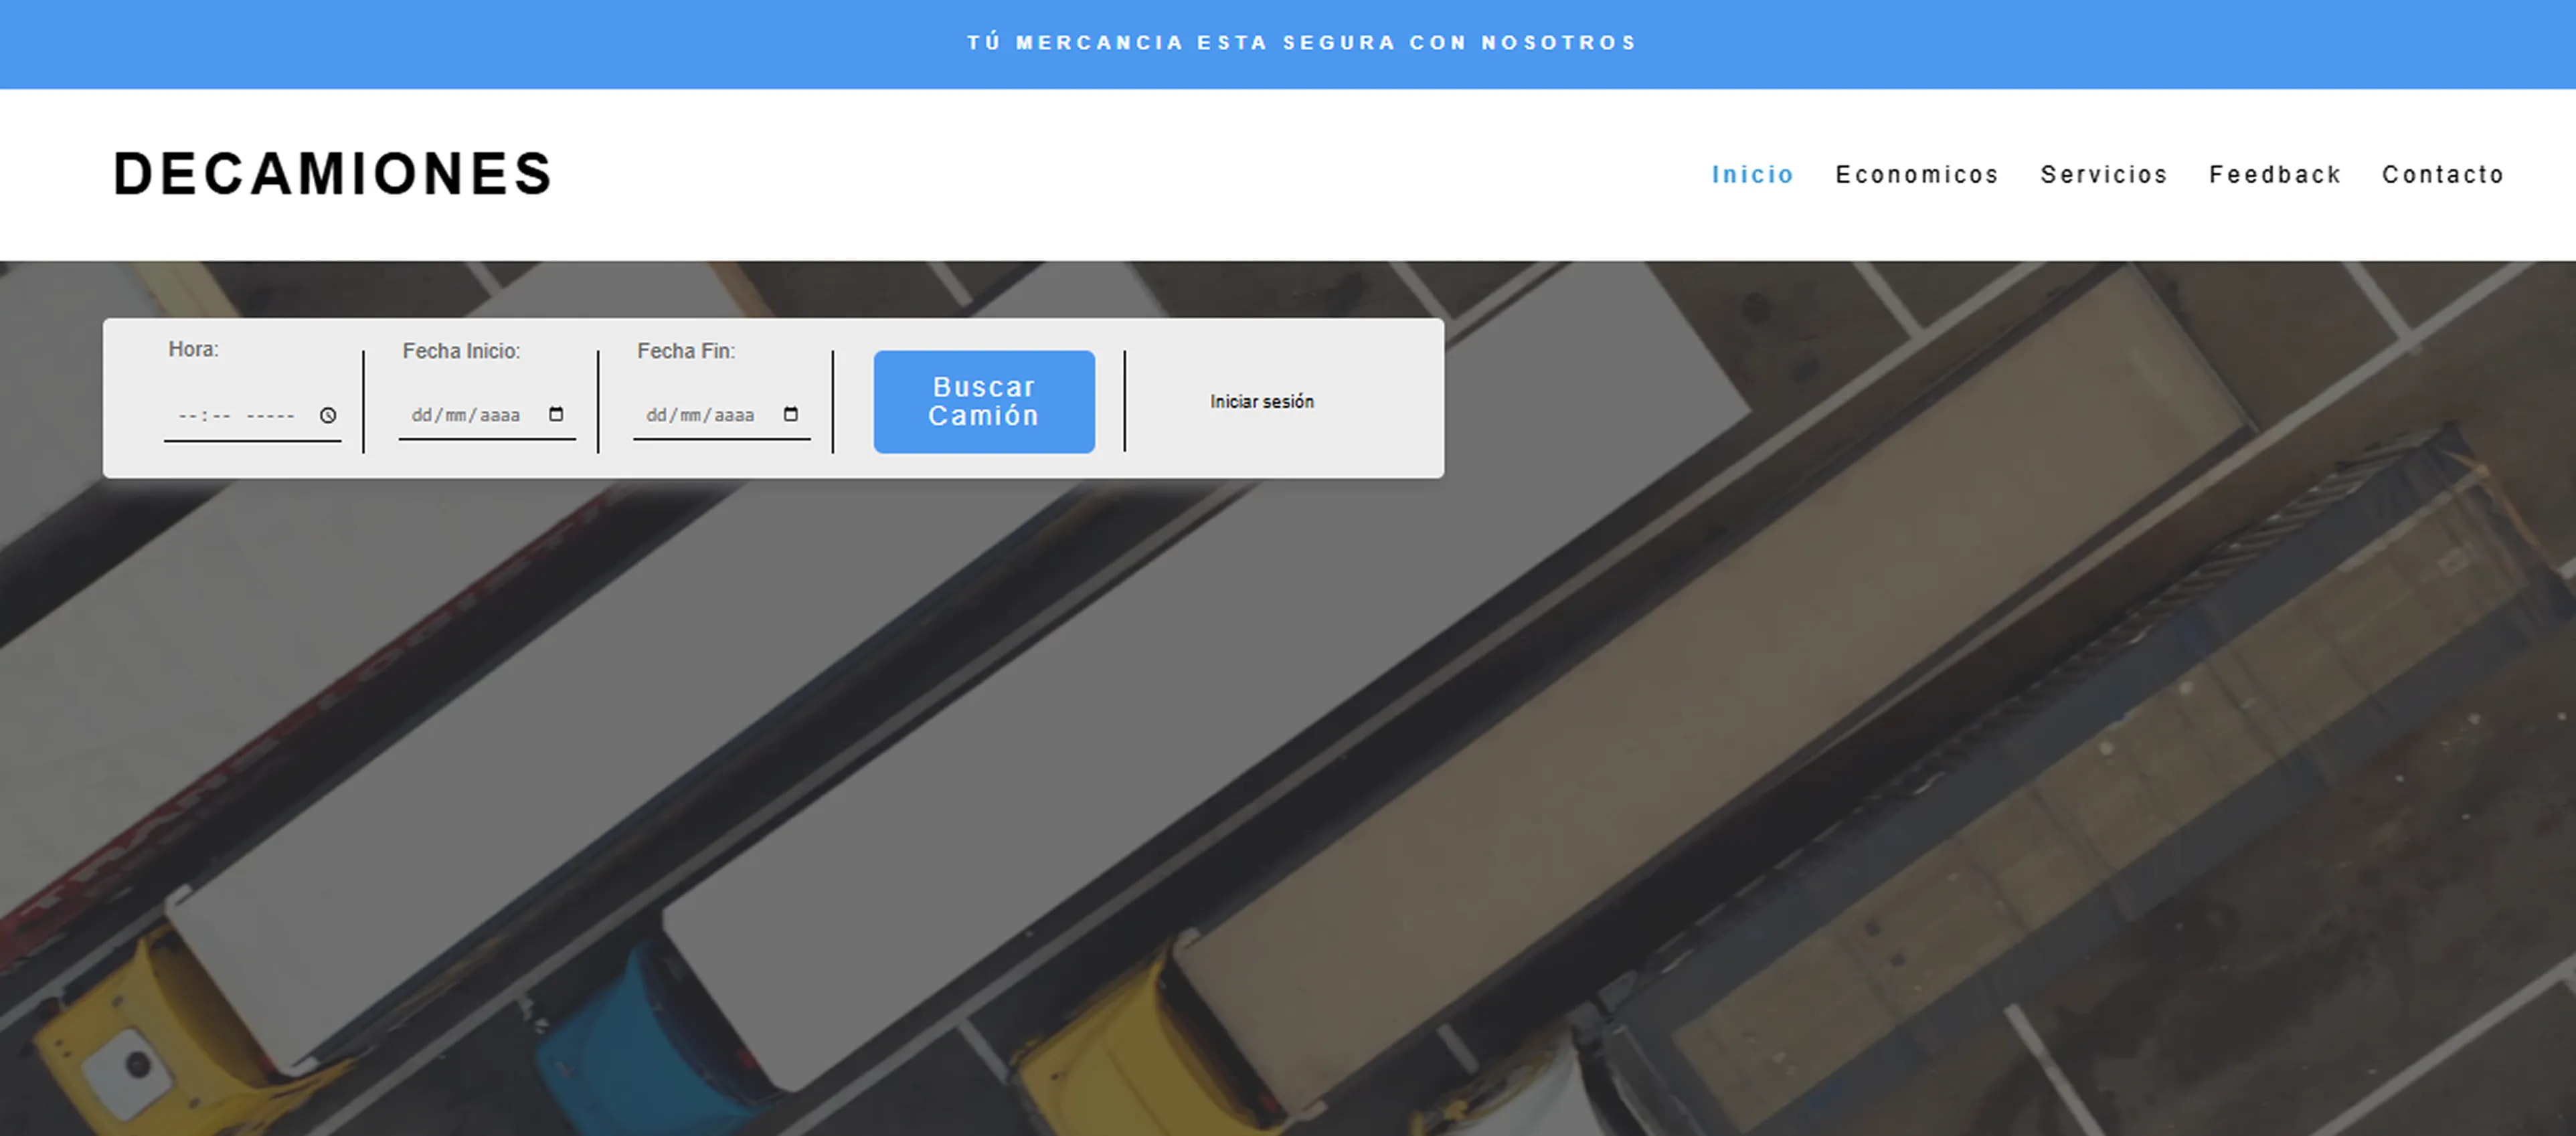Open the Contacto nav item

pos(2442,175)
